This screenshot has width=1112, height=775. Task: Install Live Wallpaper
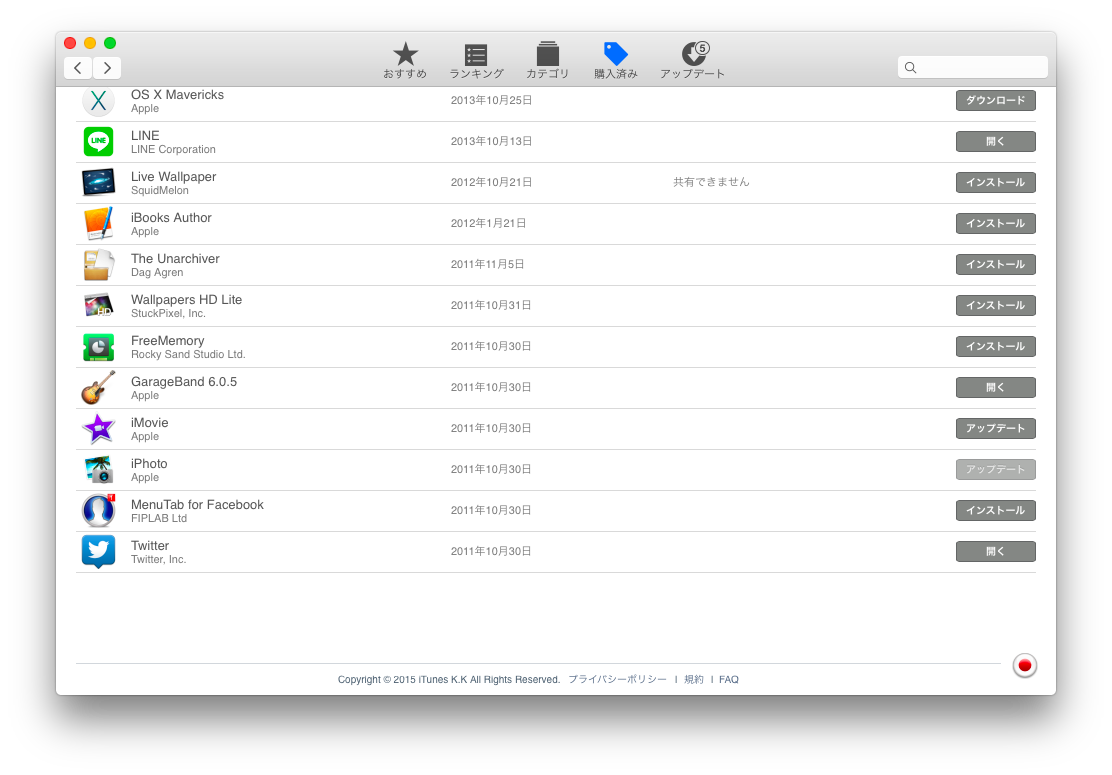pos(996,183)
